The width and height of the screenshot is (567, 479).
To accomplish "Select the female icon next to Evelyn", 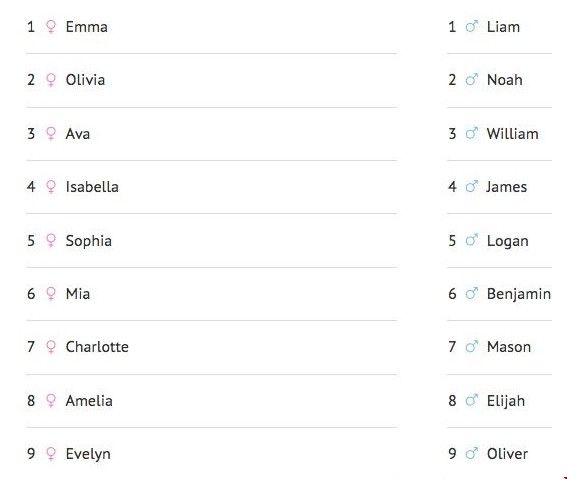I will pos(51,454).
